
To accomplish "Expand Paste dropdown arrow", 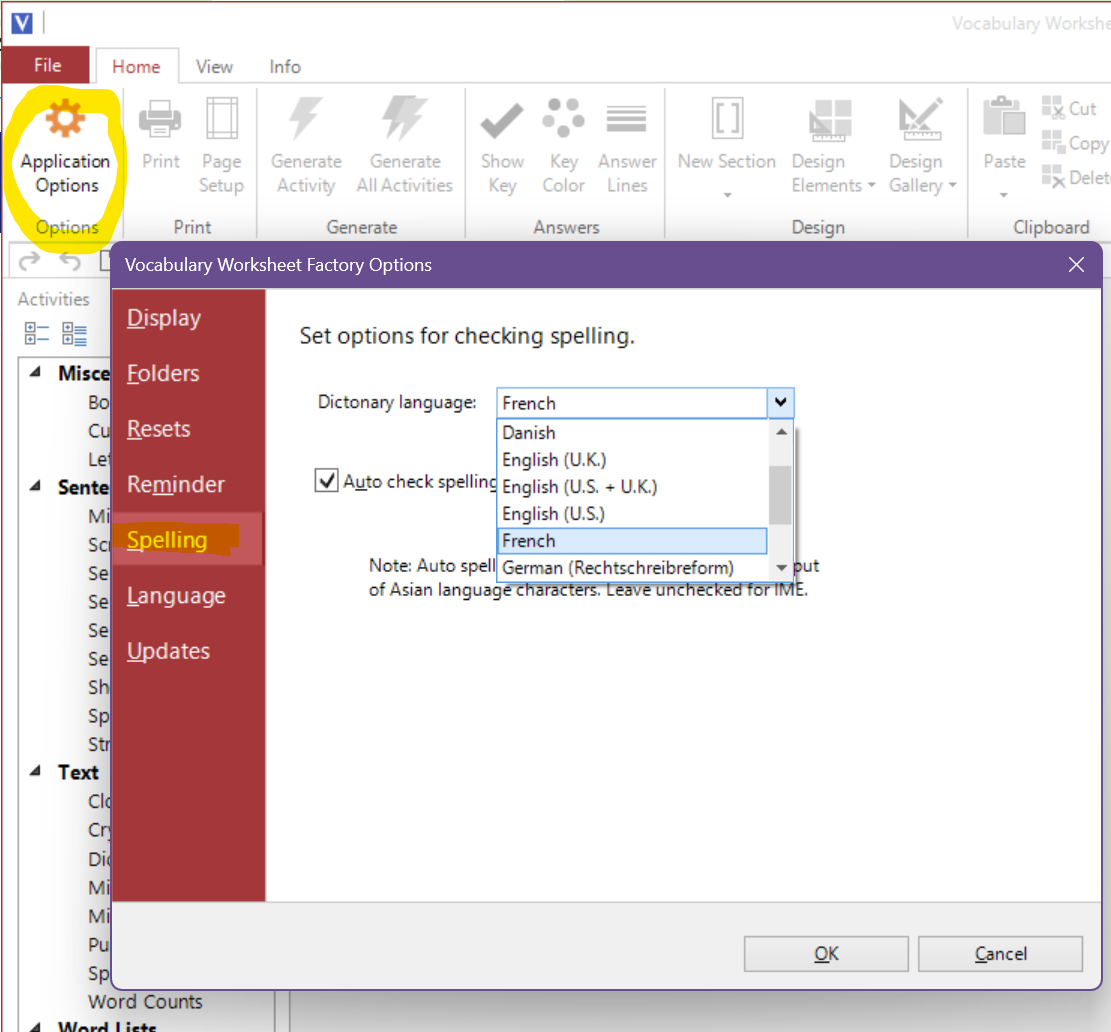I will tap(1003, 195).
